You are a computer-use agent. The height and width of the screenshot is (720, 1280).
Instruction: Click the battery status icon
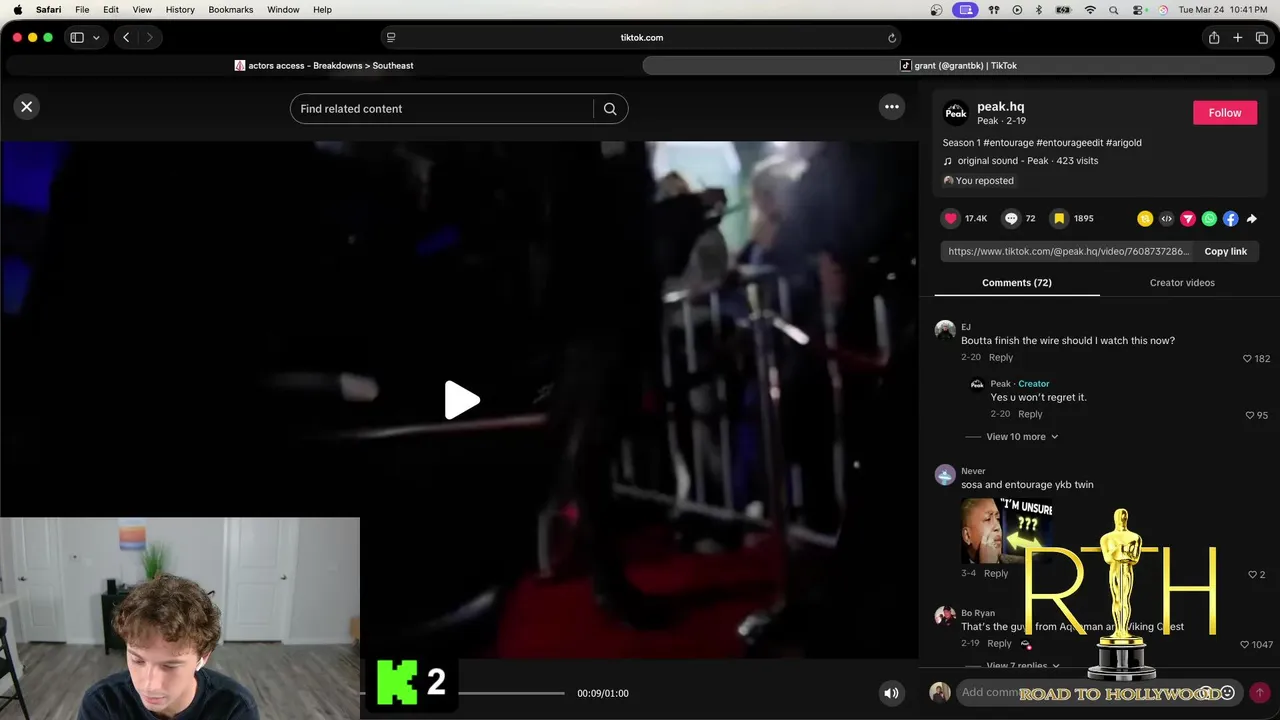point(1063,10)
